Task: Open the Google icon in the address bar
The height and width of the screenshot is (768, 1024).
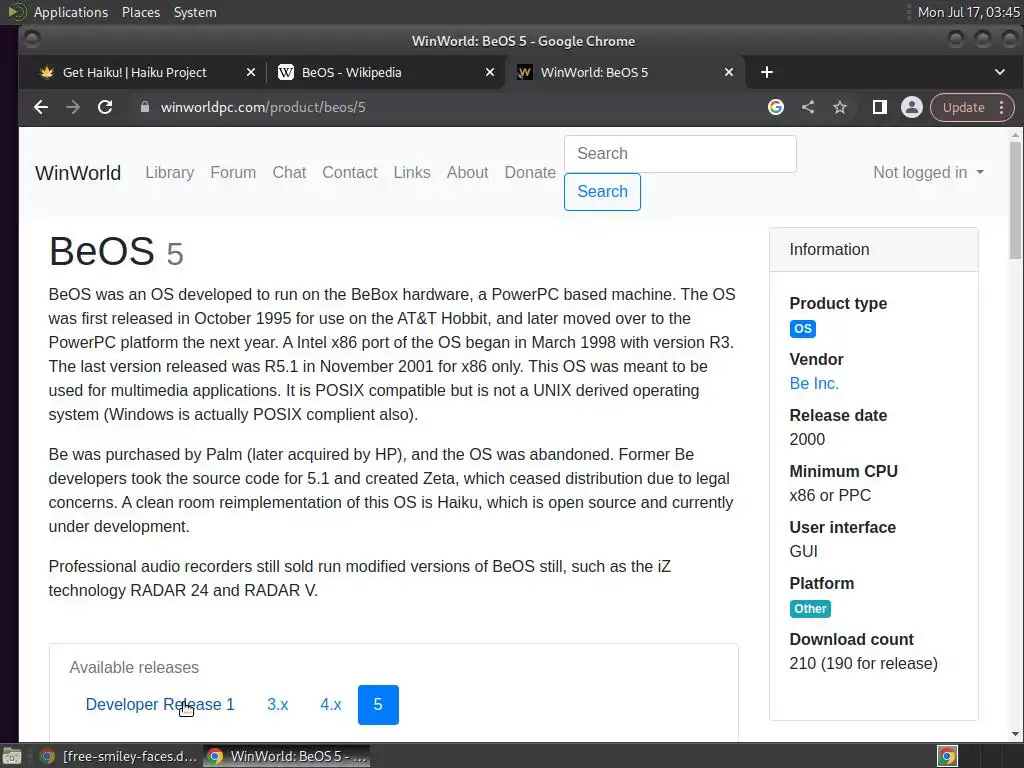Action: [776, 107]
